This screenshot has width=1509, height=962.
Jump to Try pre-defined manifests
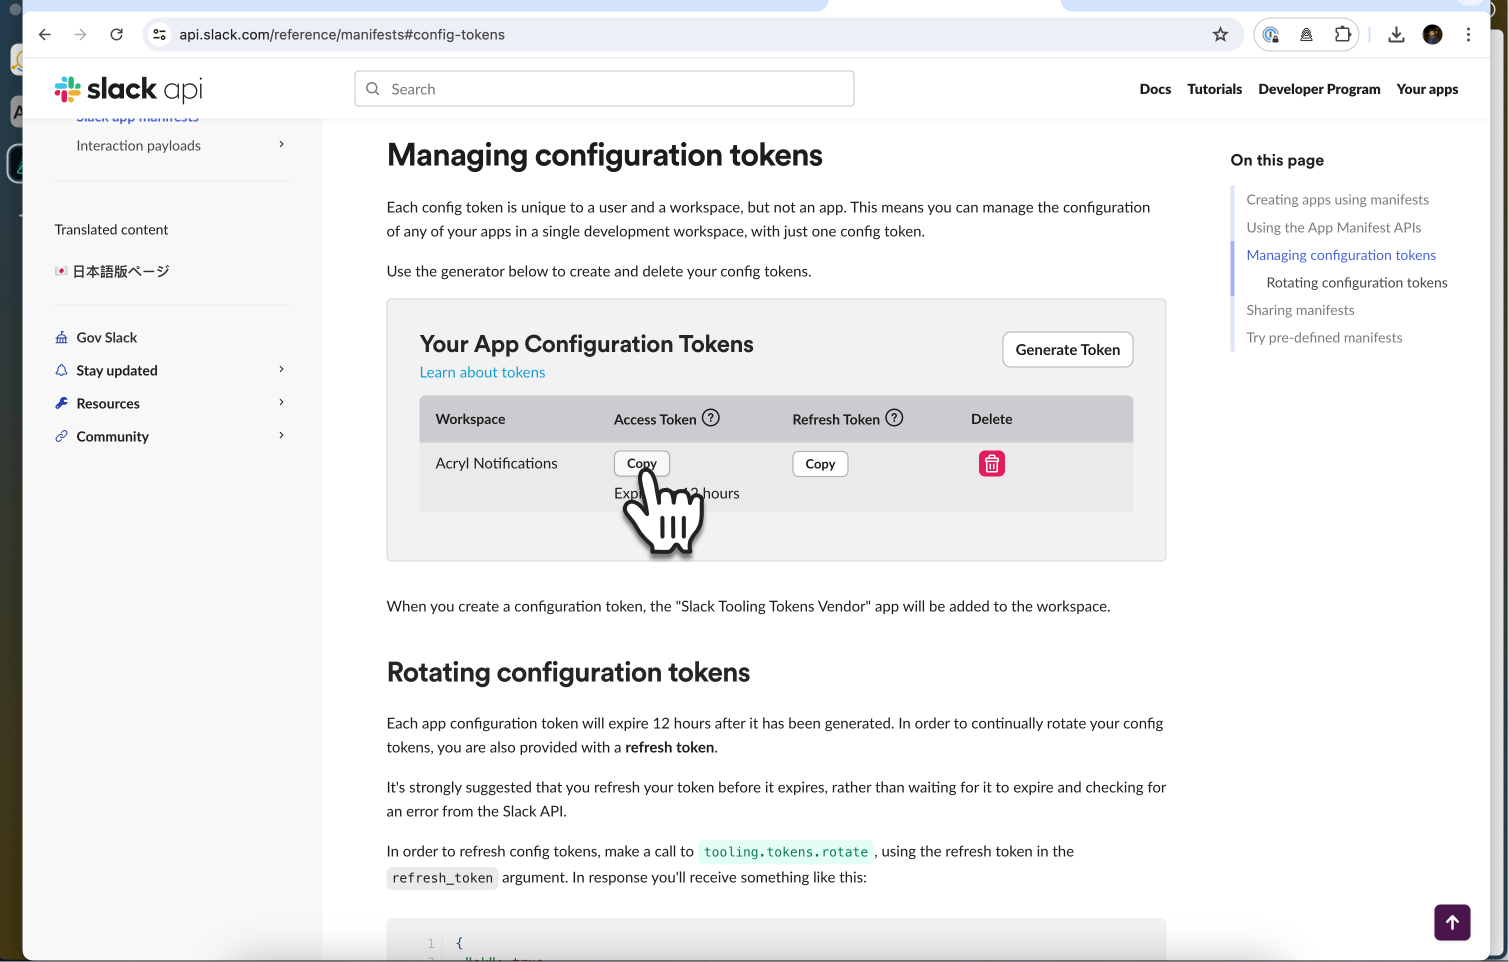[1324, 338]
